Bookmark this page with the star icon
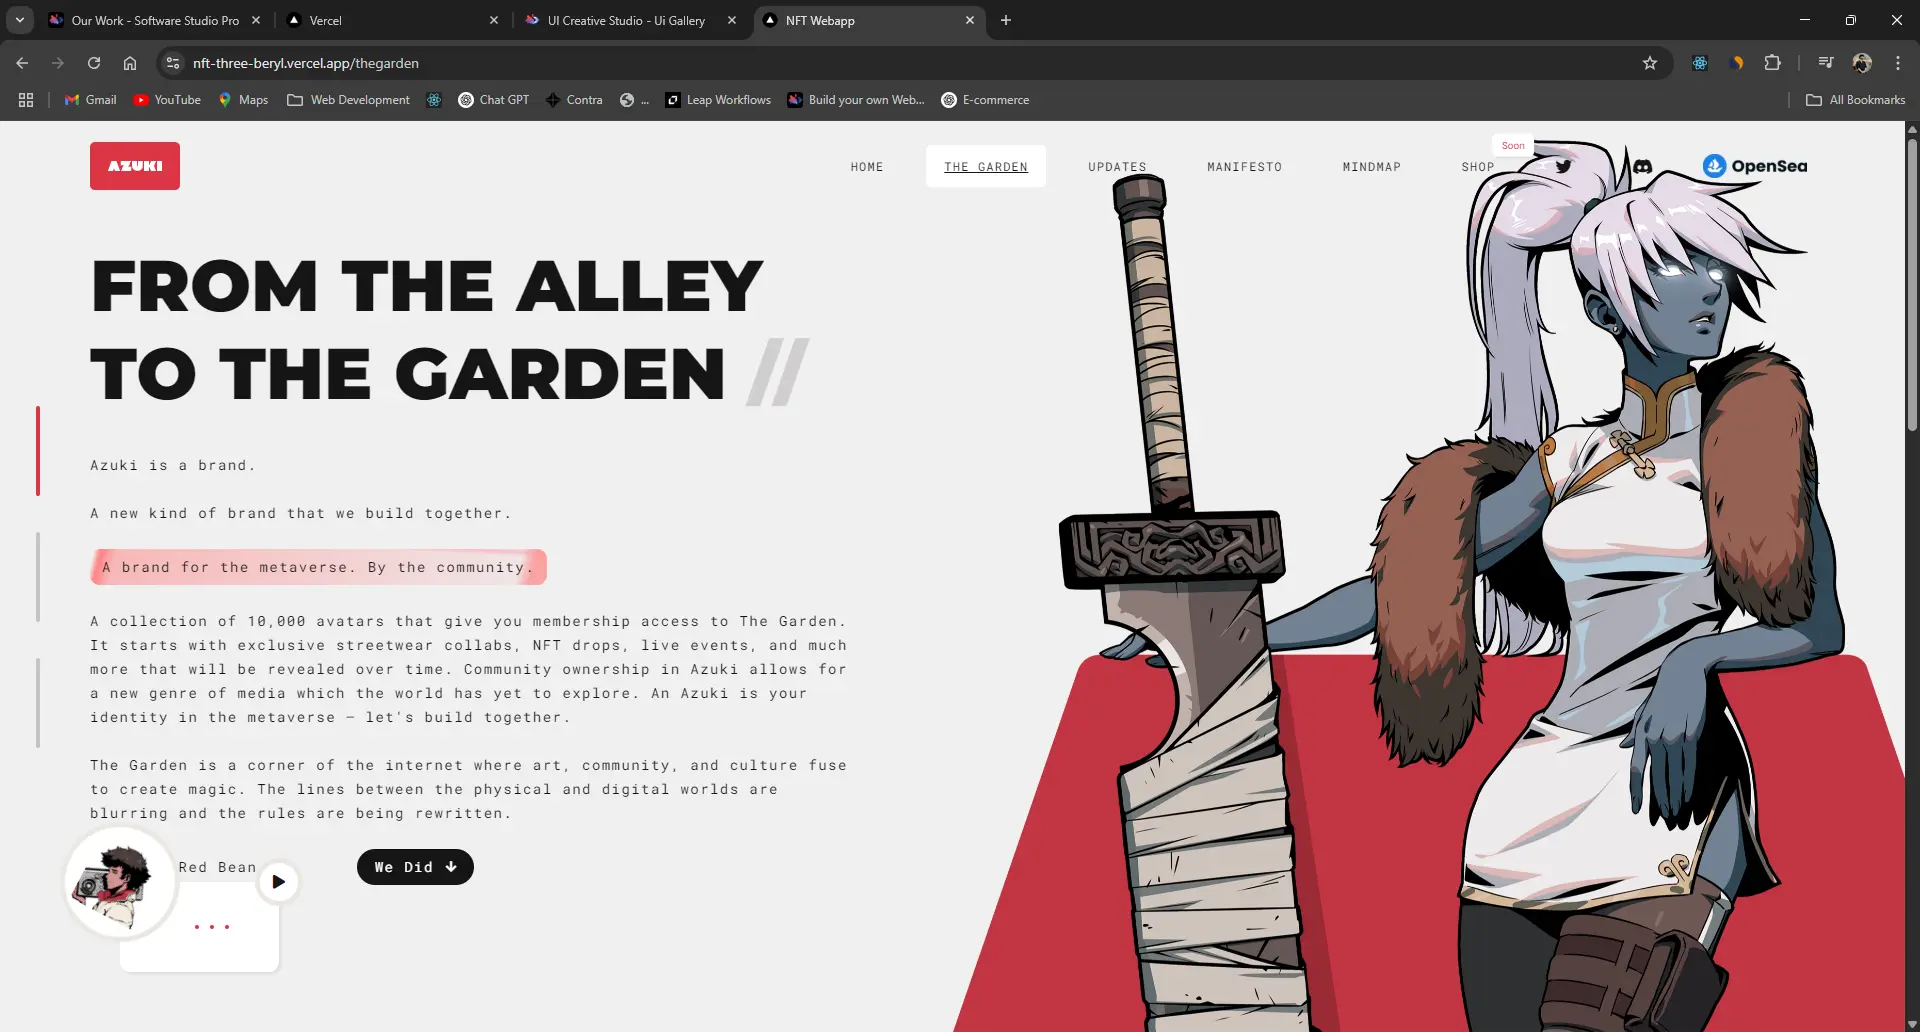The image size is (1920, 1032). (1650, 63)
